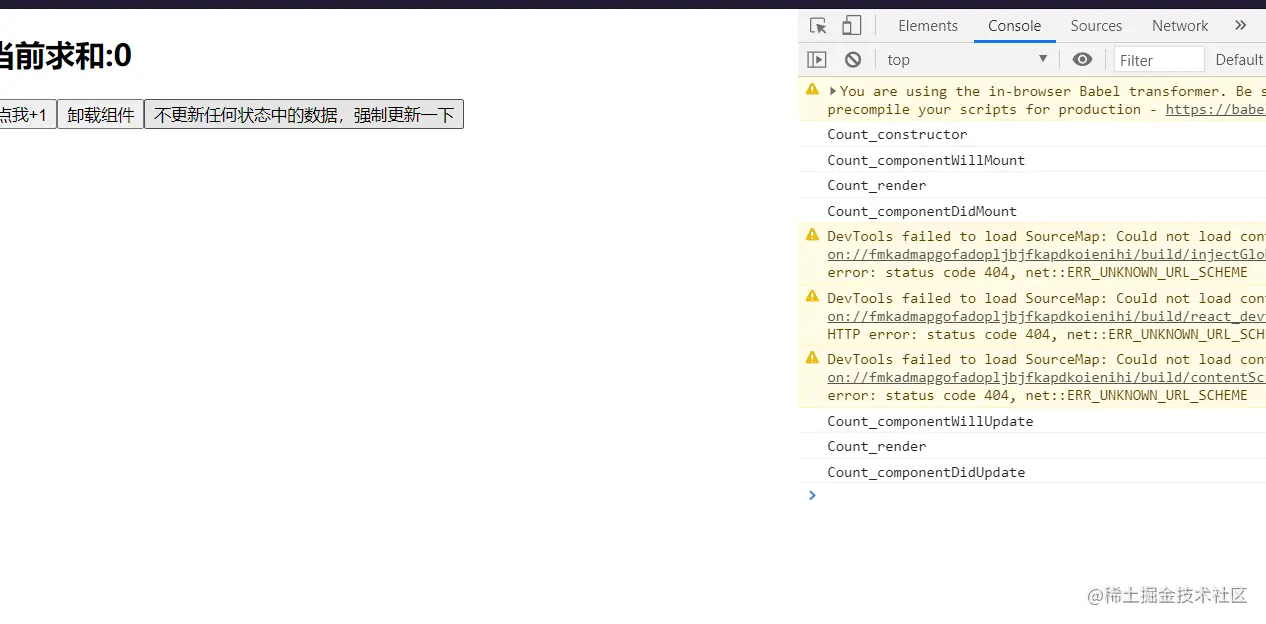Clear the console with the ban icon
1266x624 pixels.
853,60
